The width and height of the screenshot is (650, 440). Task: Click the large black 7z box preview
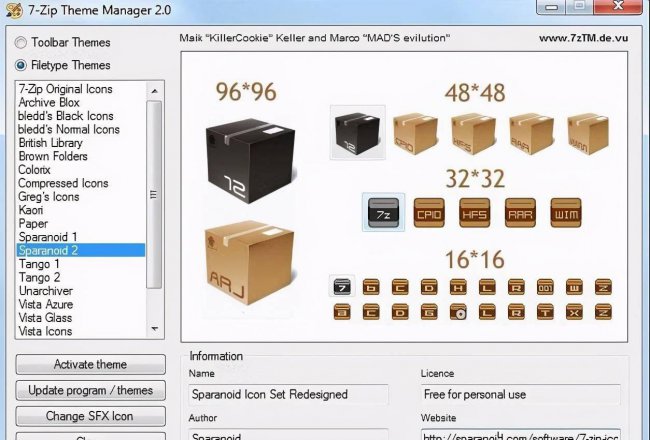pyautogui.click(x=250, y=160)
